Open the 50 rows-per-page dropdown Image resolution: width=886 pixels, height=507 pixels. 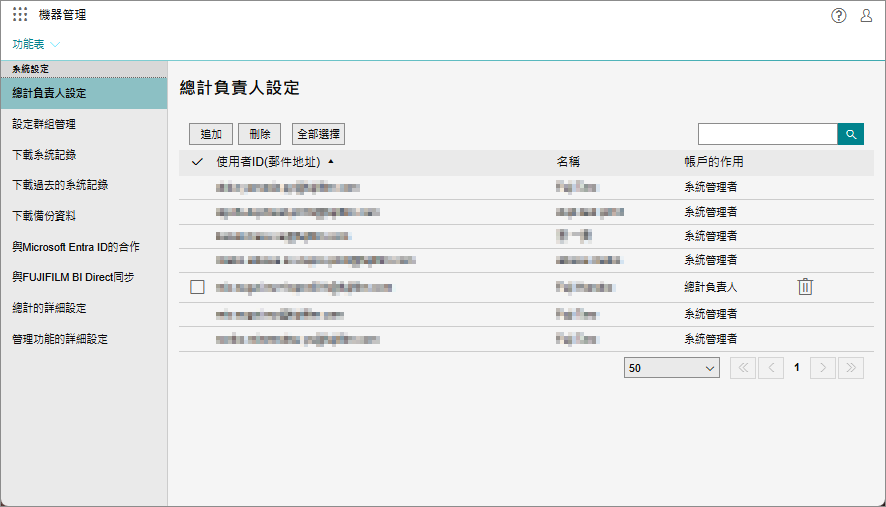pyautogui.click(x=671, y=368)
